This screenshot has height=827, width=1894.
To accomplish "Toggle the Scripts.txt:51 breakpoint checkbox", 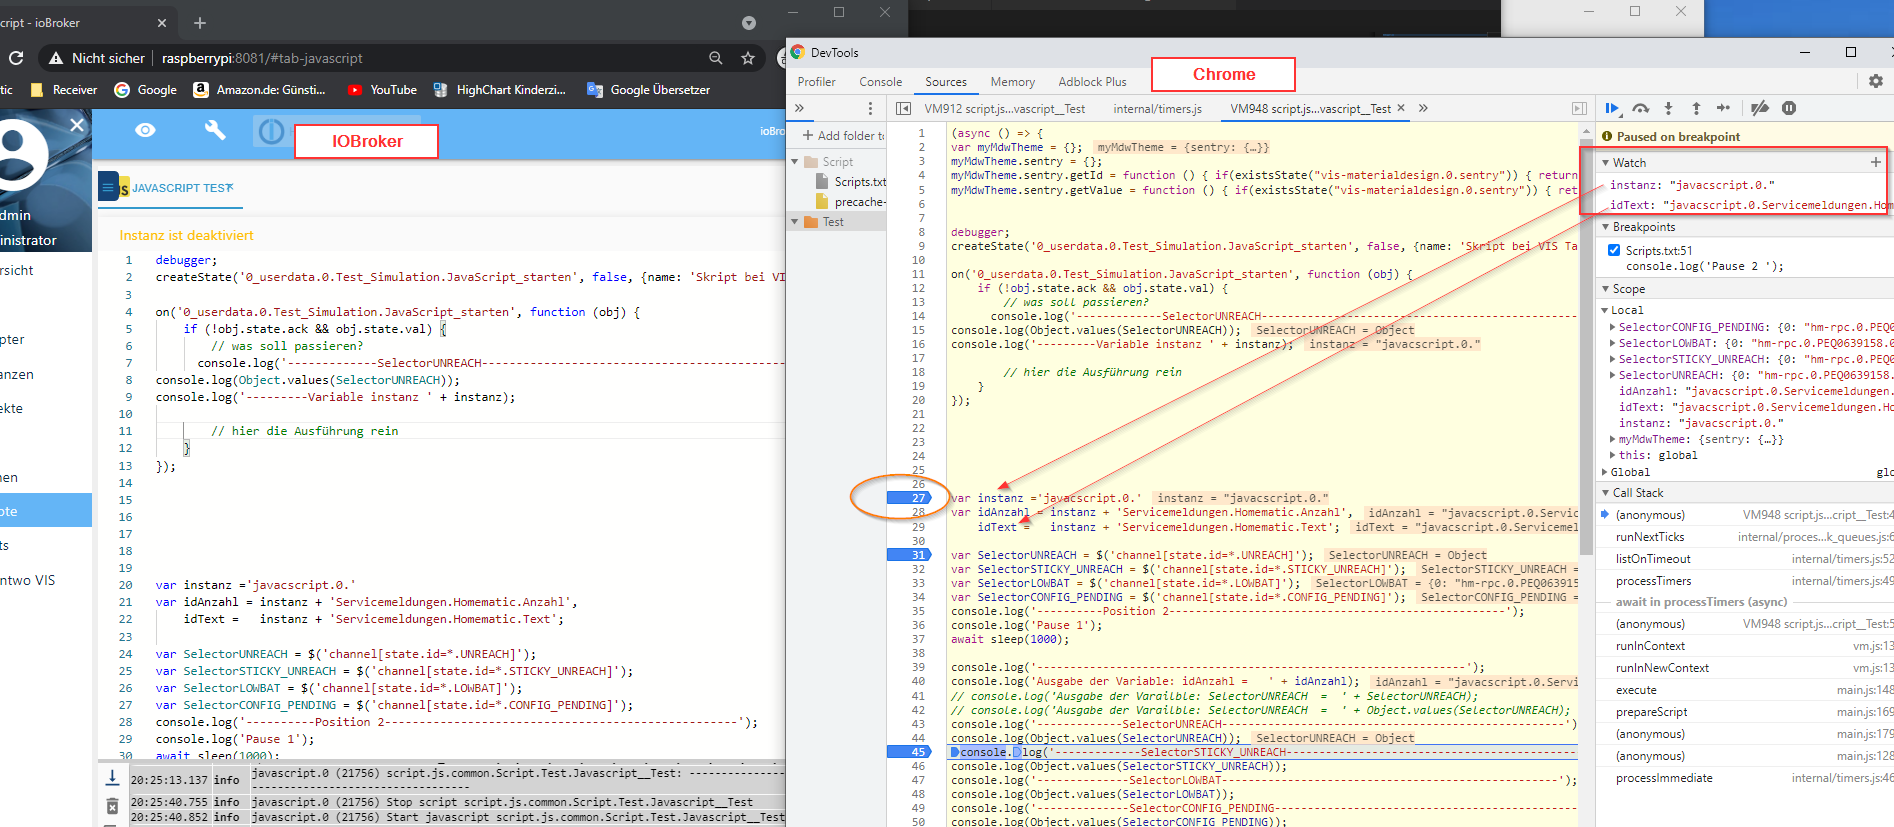I will tap(1614, 250).
